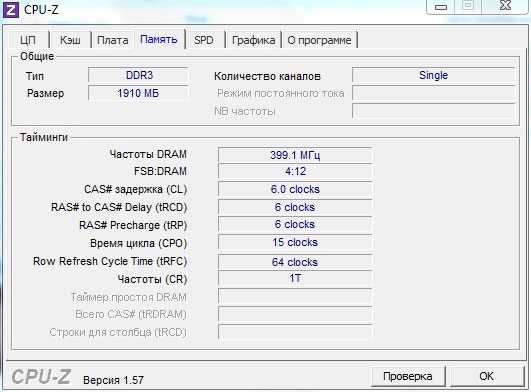Image resolution: width=531 pixels, height=392 pixels.
Task: Click the Частоты (CR) label
Action: click(152, 279)
